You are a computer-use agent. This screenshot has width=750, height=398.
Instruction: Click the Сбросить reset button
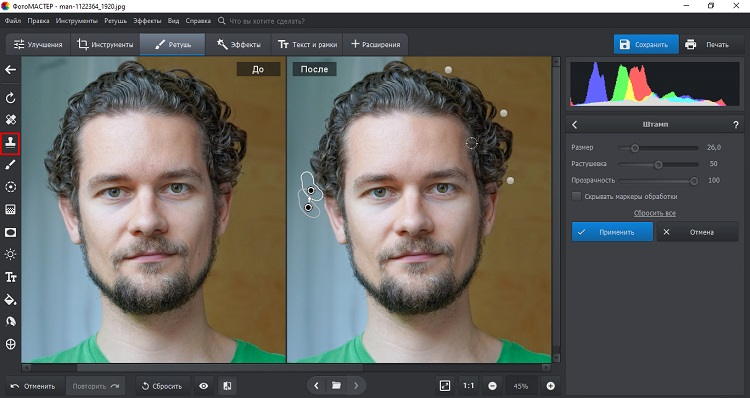pos(162,386)
